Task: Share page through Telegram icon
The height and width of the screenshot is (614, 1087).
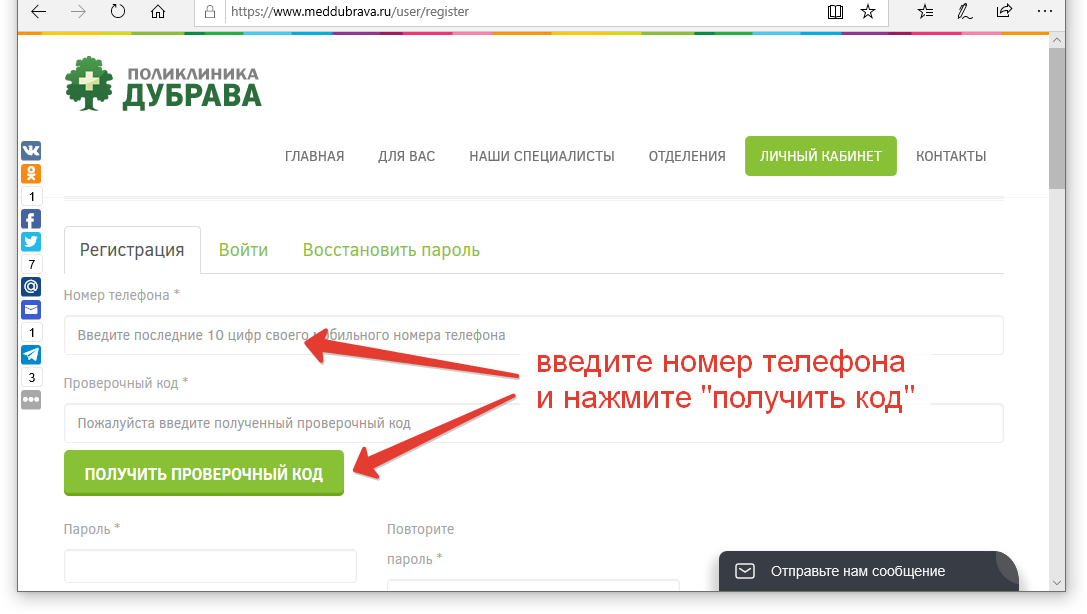Action: (x=31, y=355)
